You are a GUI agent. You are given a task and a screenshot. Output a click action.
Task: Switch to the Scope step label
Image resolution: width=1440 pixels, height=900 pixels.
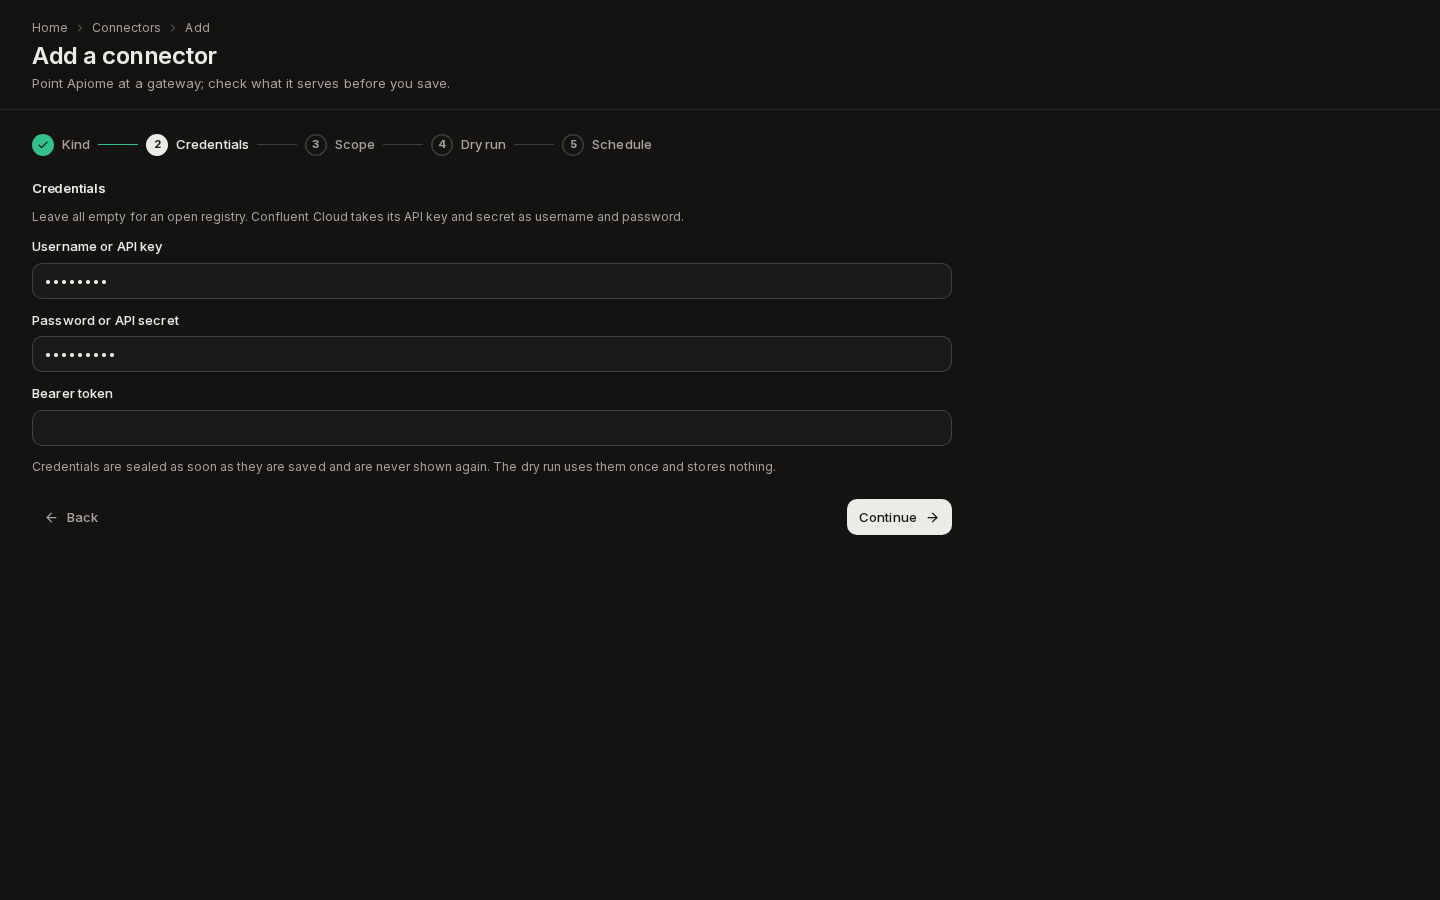click(x=355, y=145)
